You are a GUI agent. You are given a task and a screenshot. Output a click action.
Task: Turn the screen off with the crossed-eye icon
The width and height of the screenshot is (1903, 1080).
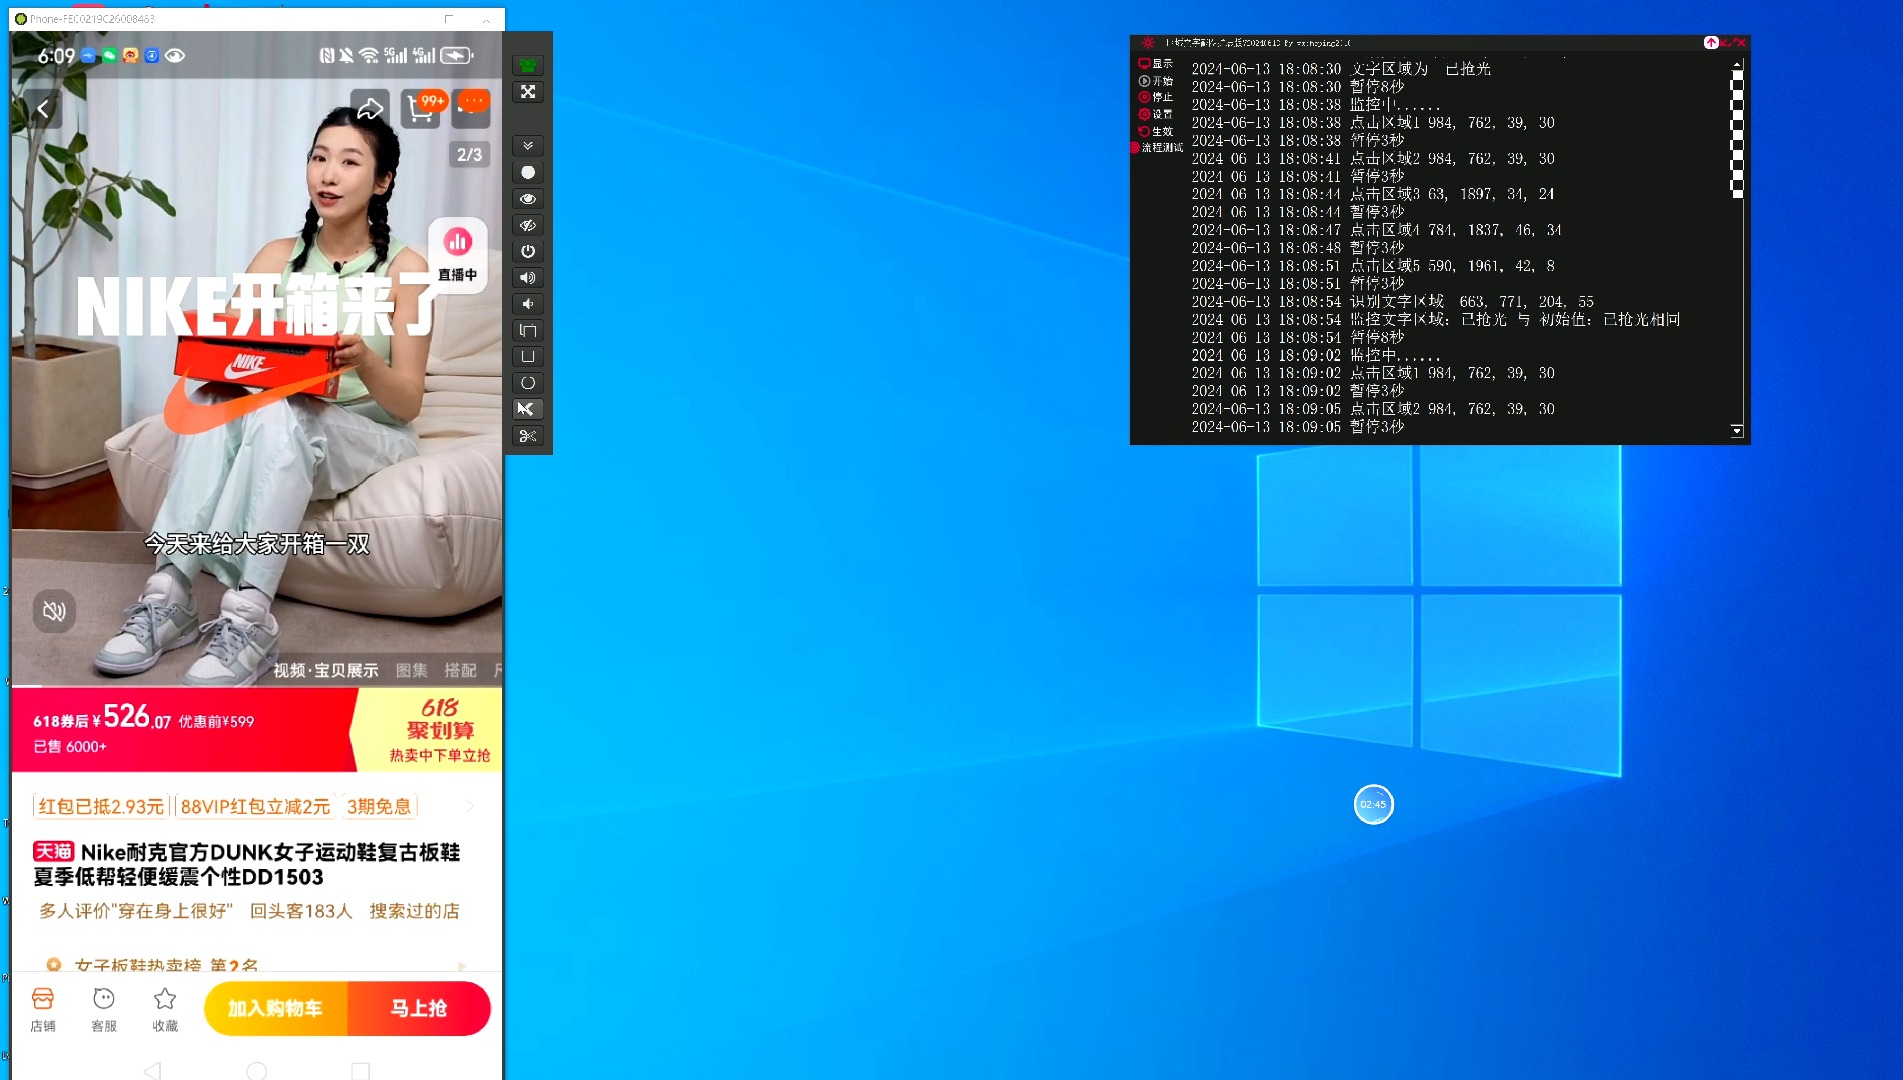[x=527, y=225]
